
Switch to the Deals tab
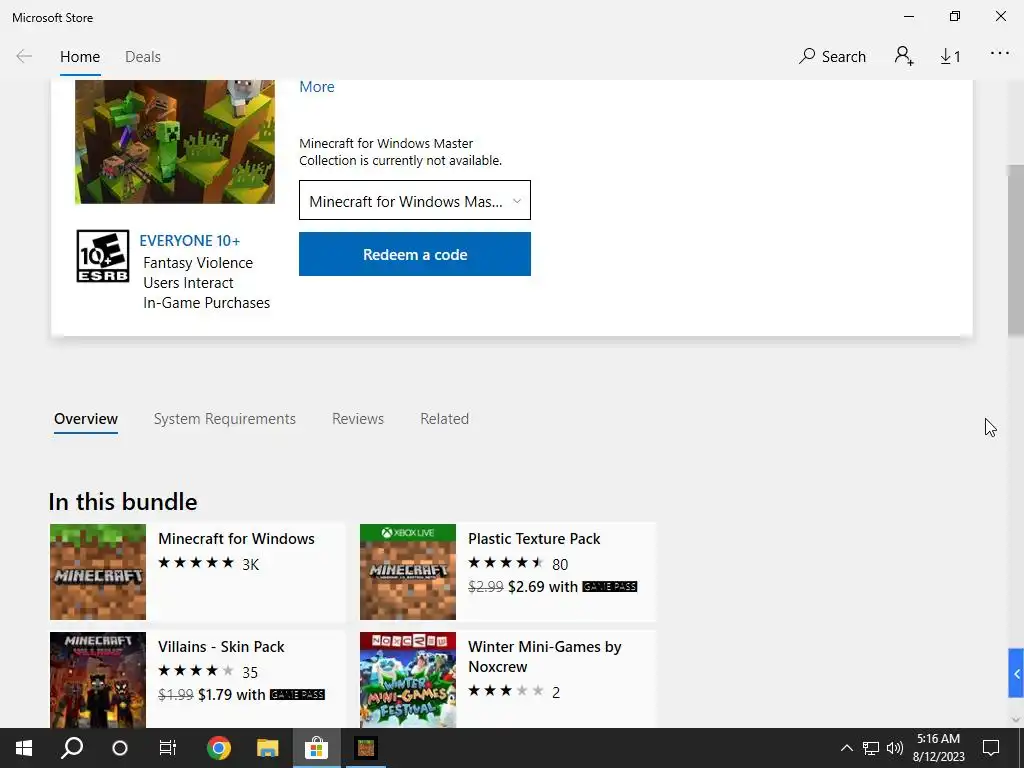143,57
